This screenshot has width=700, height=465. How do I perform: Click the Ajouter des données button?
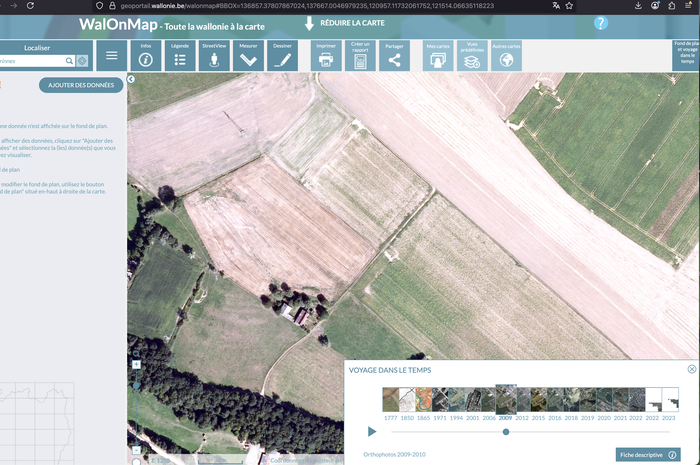click(x=81, y=85)
